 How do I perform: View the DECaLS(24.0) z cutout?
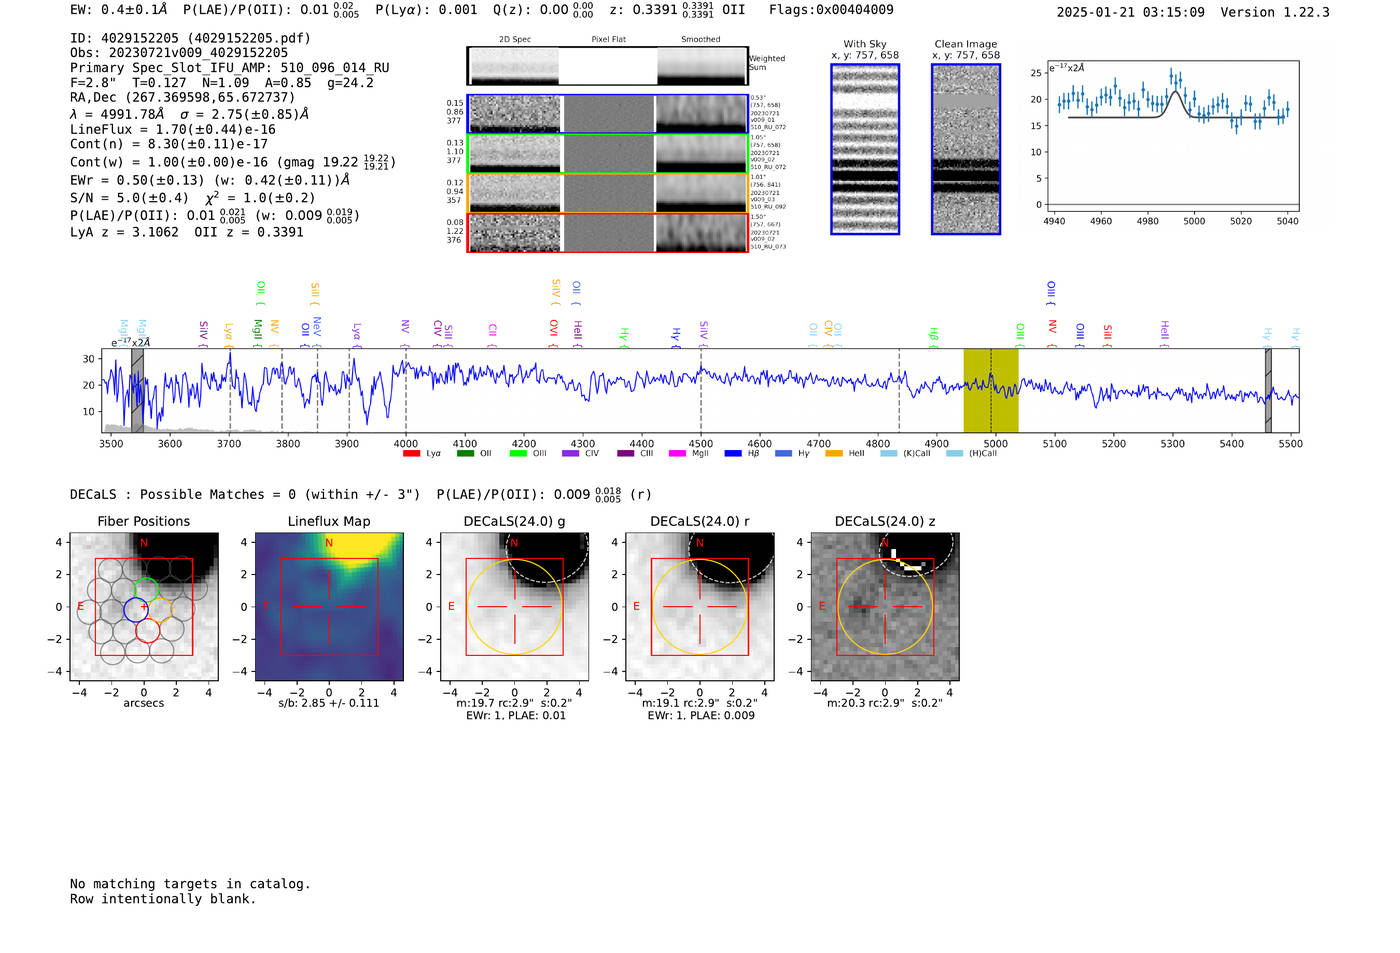(x=885, y=607)
